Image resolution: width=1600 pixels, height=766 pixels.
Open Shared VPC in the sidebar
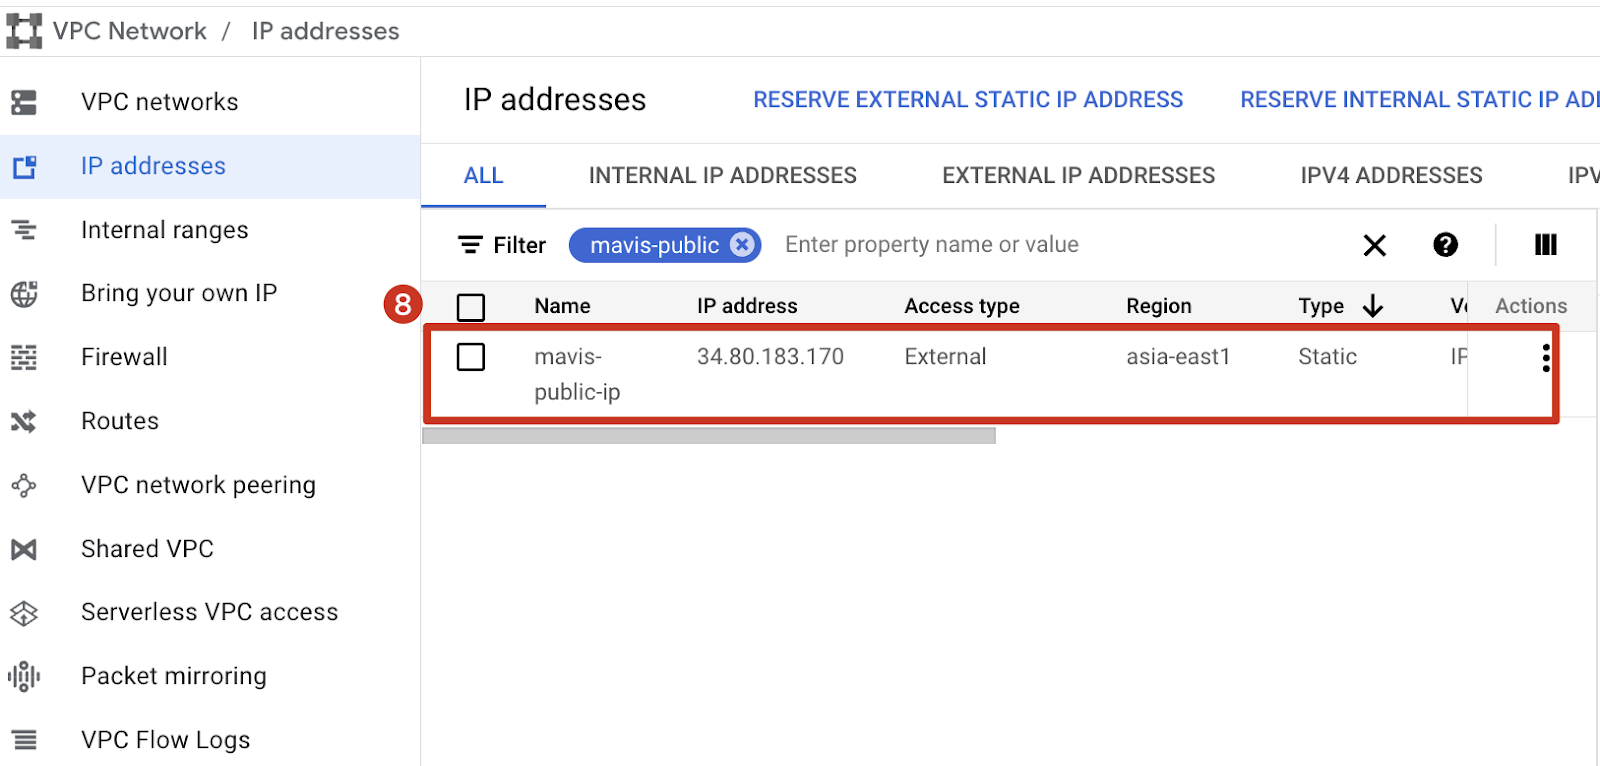(x=147, y=549)
